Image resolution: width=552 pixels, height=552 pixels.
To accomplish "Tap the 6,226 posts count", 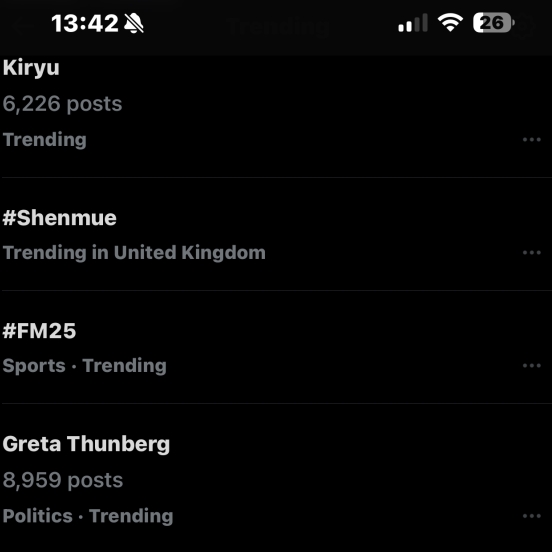I will pyautogui.click(x=62, y=104).
